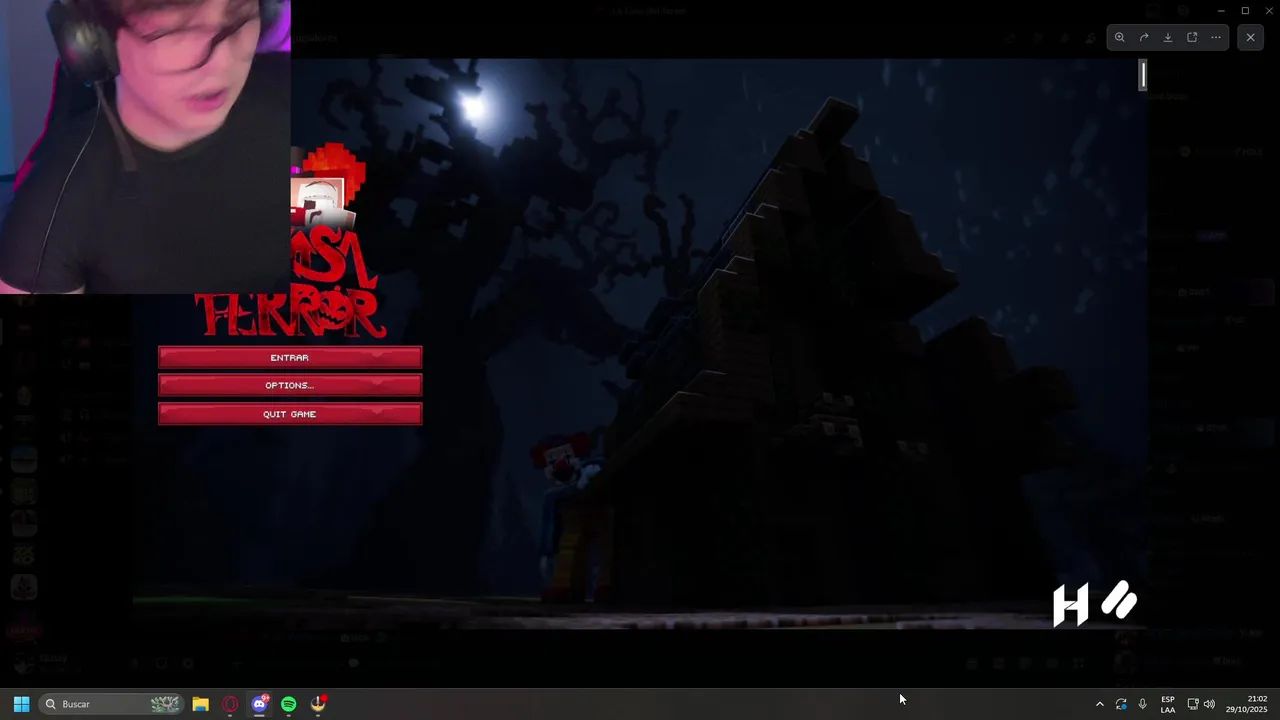Screen dimensions: 1280x720
Task: Change the ESP LAA keyboard language
Action: click(x=1168, y=704)
